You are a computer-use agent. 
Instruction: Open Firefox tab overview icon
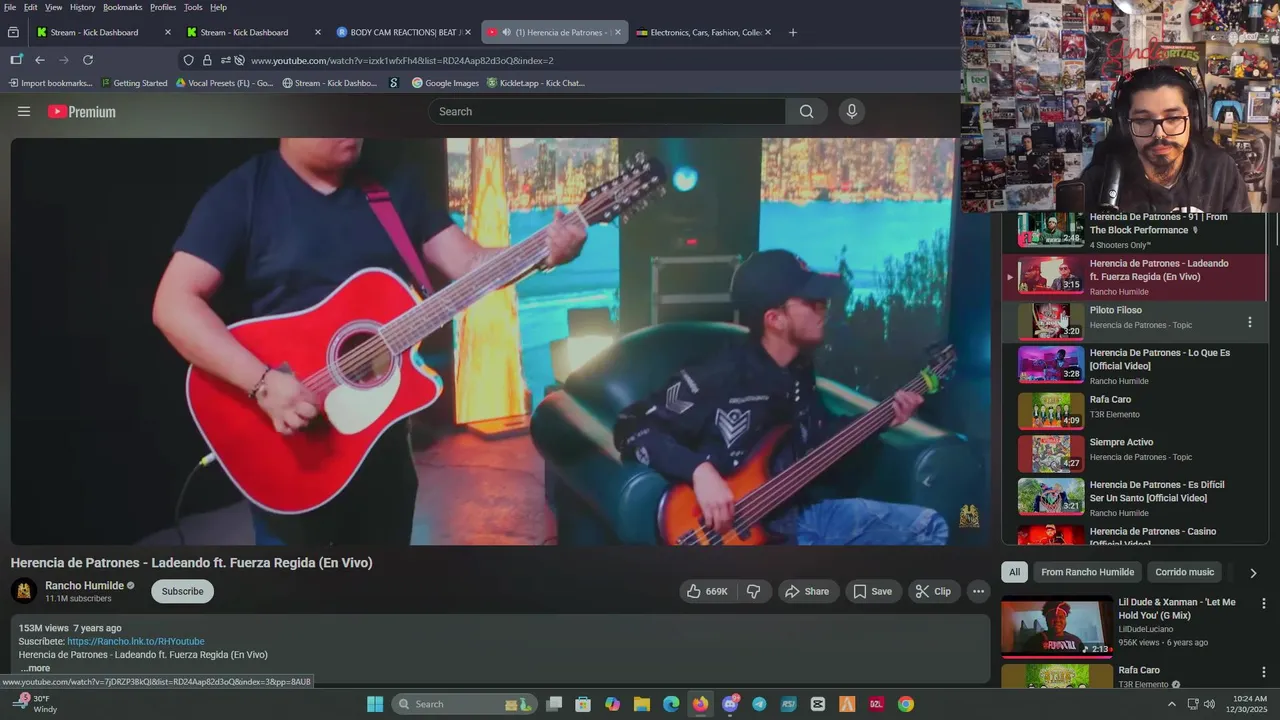[13, 32]
